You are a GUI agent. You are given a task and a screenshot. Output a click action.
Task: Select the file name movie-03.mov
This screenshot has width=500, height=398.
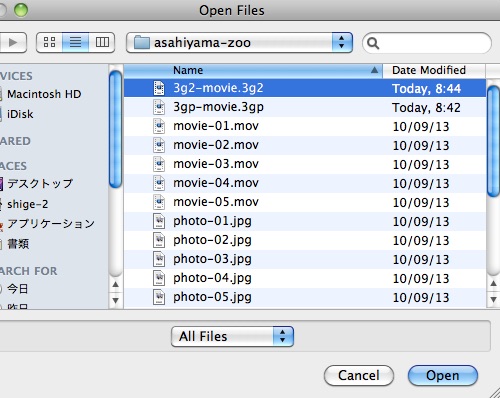pos(216,164)
